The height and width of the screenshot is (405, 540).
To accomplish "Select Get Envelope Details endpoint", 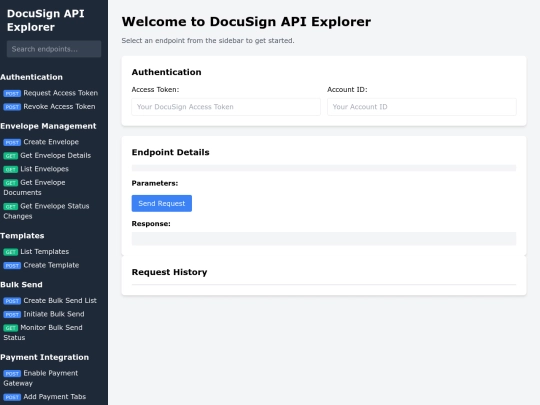I will 47,155.
